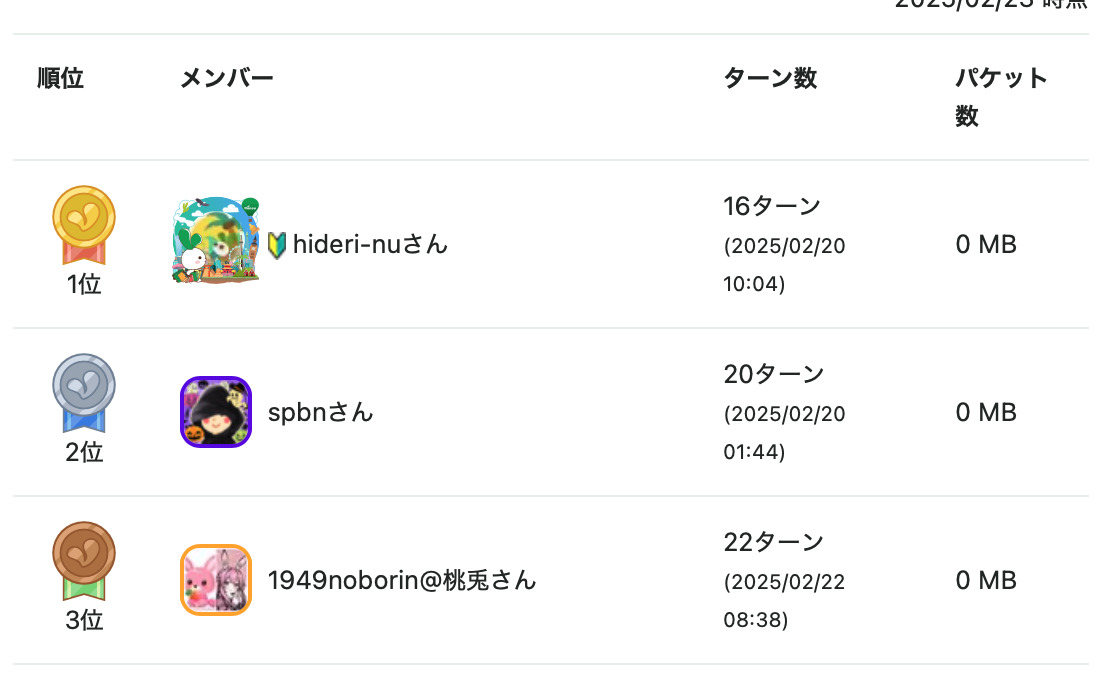
Task: Open the spbnさん member link
Action: pyautogui.click(x=320, y=412)
